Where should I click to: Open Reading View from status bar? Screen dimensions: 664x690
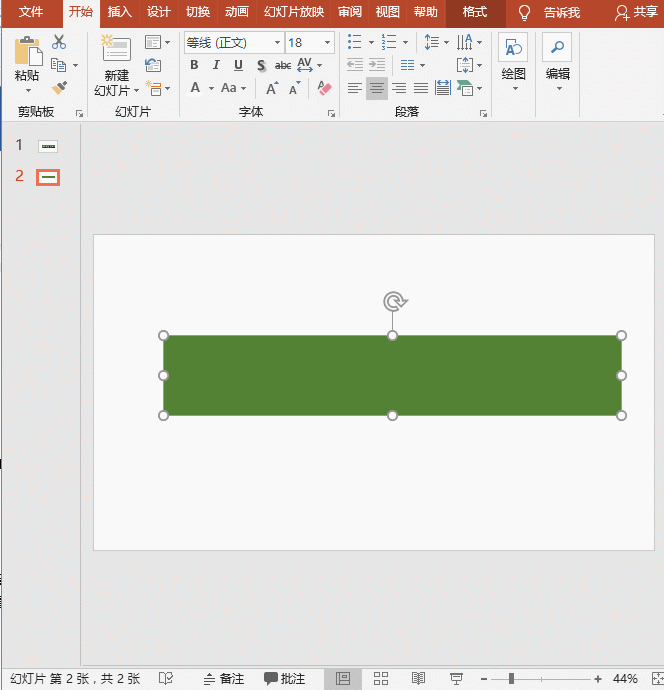pos(418,678)
